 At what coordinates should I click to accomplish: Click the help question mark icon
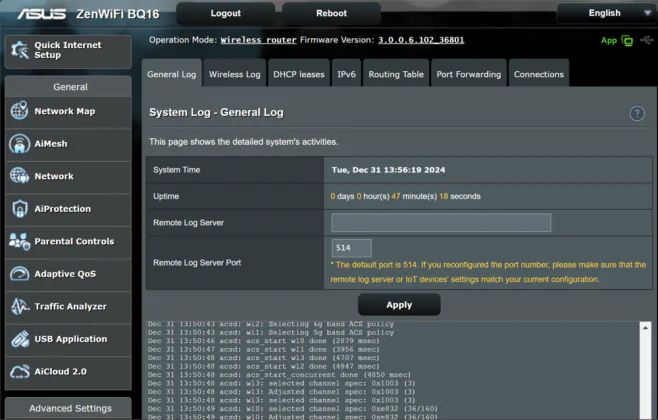[637, 113]
